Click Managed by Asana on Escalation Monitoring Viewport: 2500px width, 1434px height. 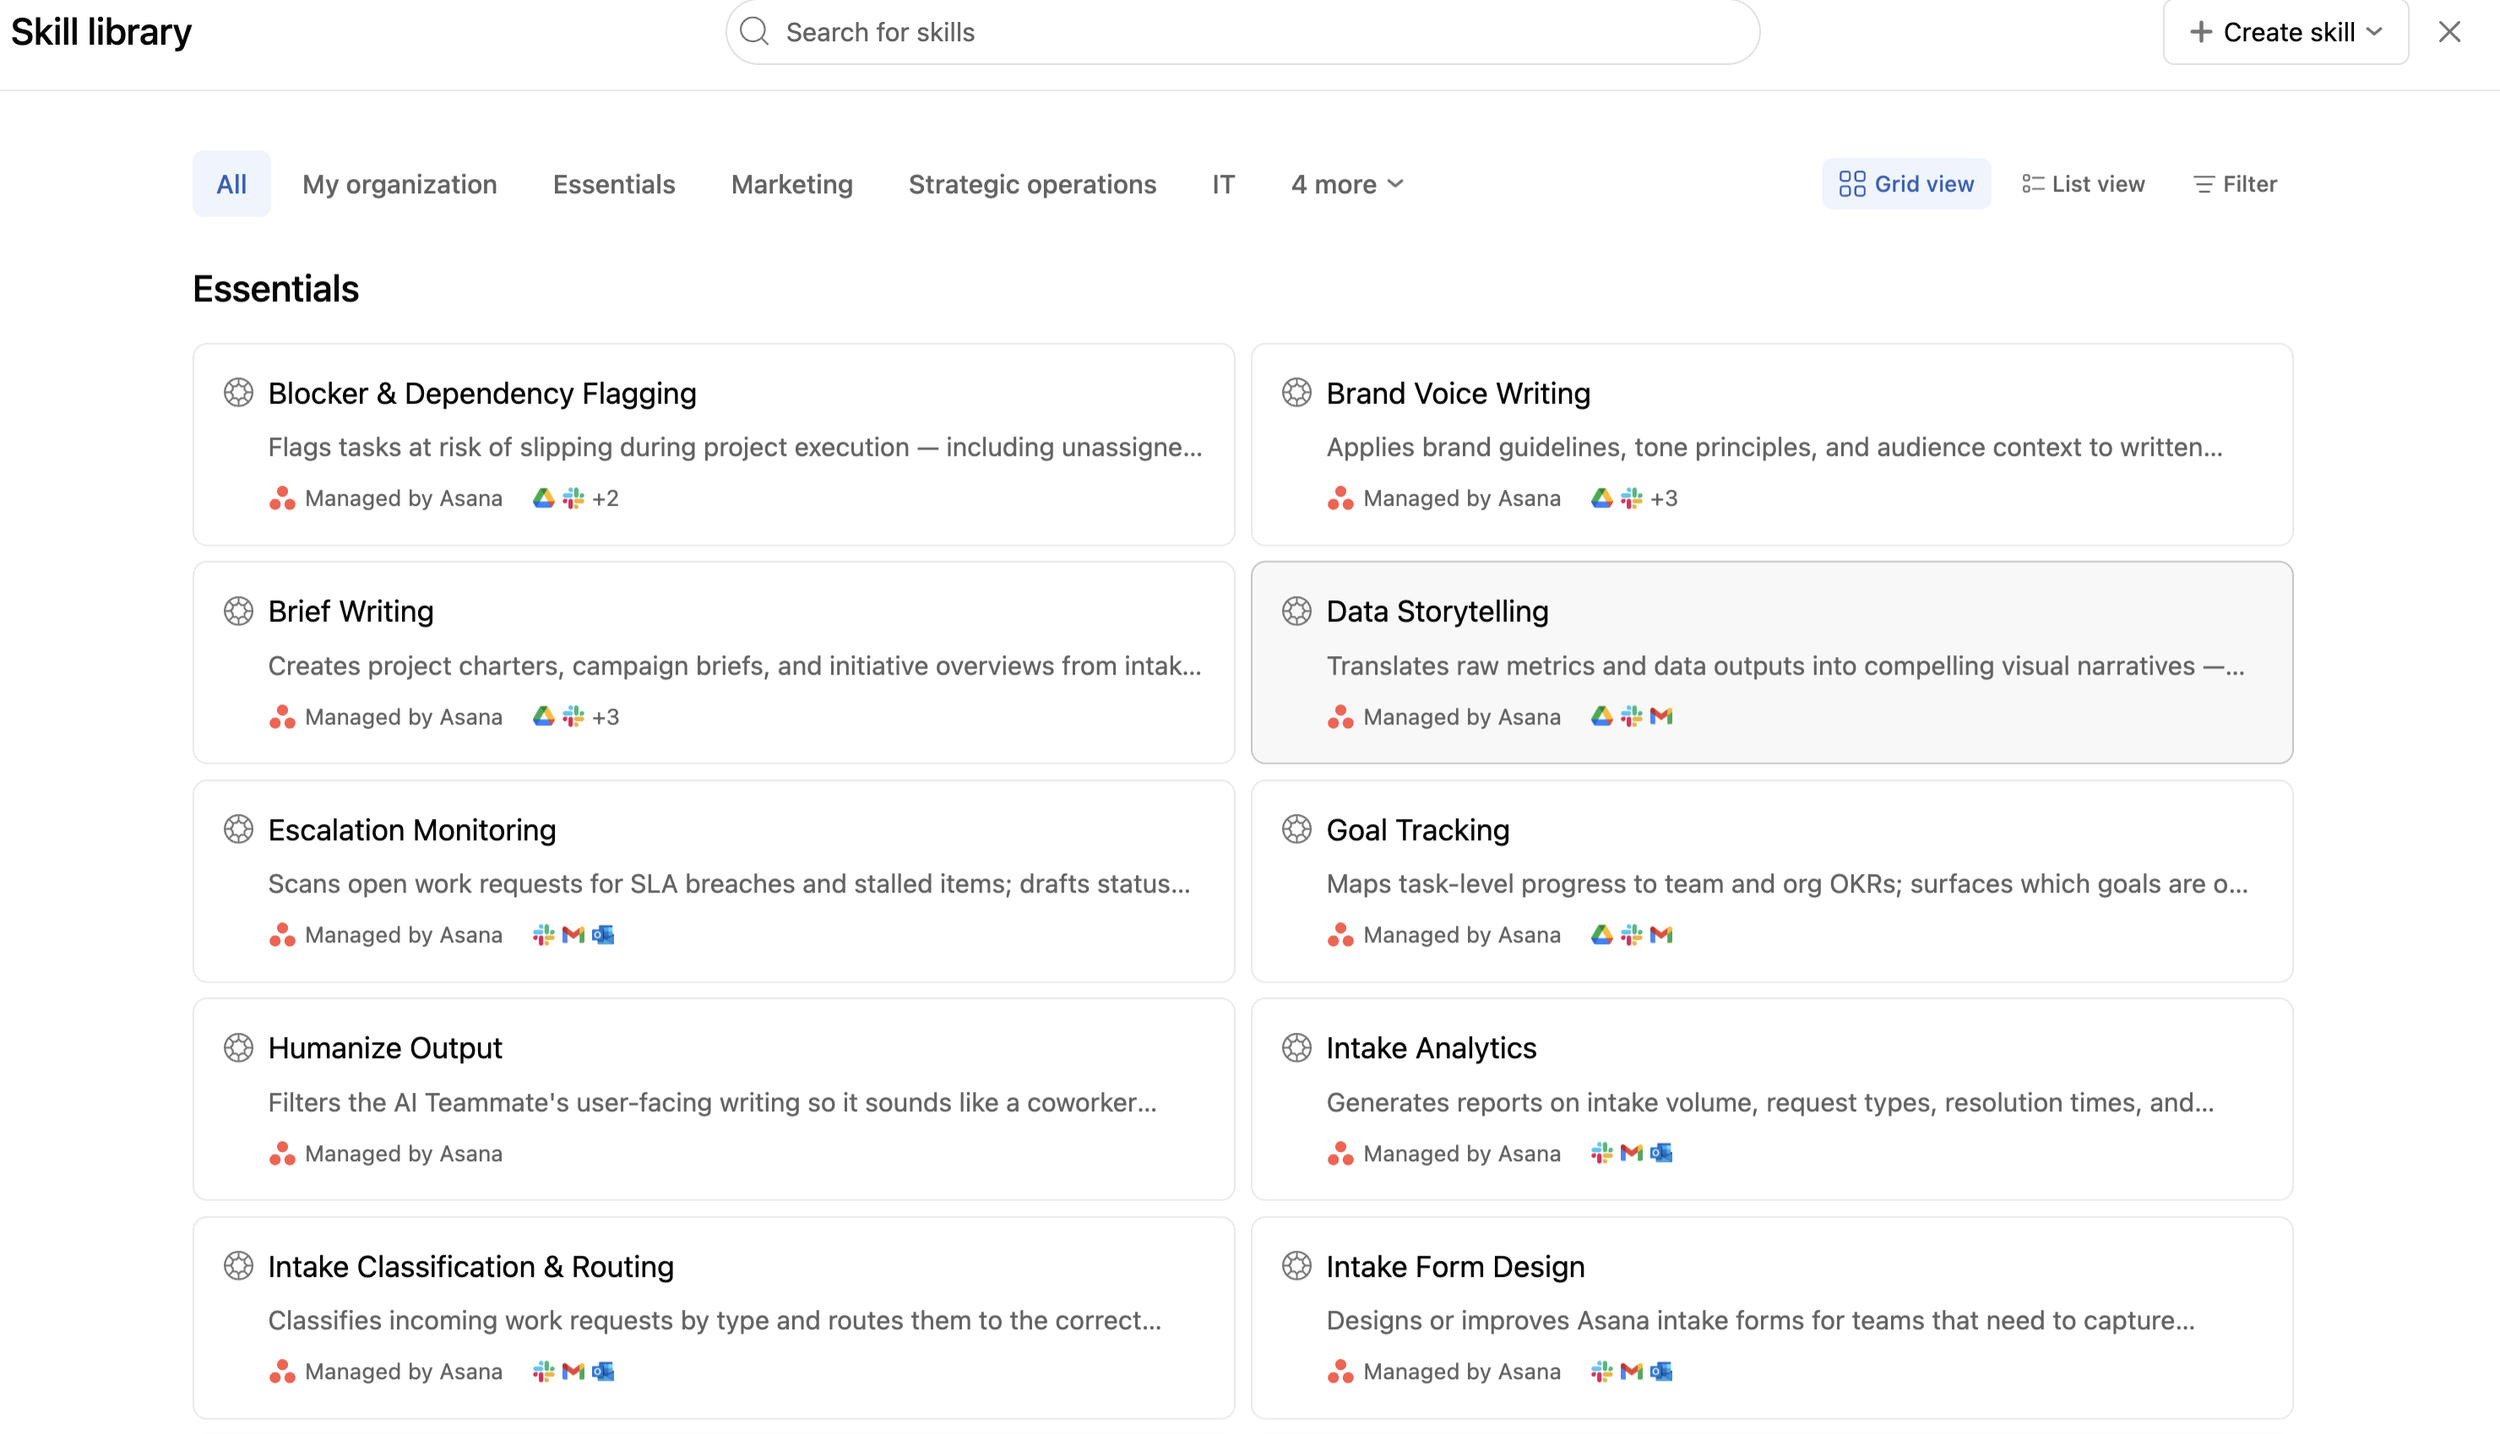[403, 934]
